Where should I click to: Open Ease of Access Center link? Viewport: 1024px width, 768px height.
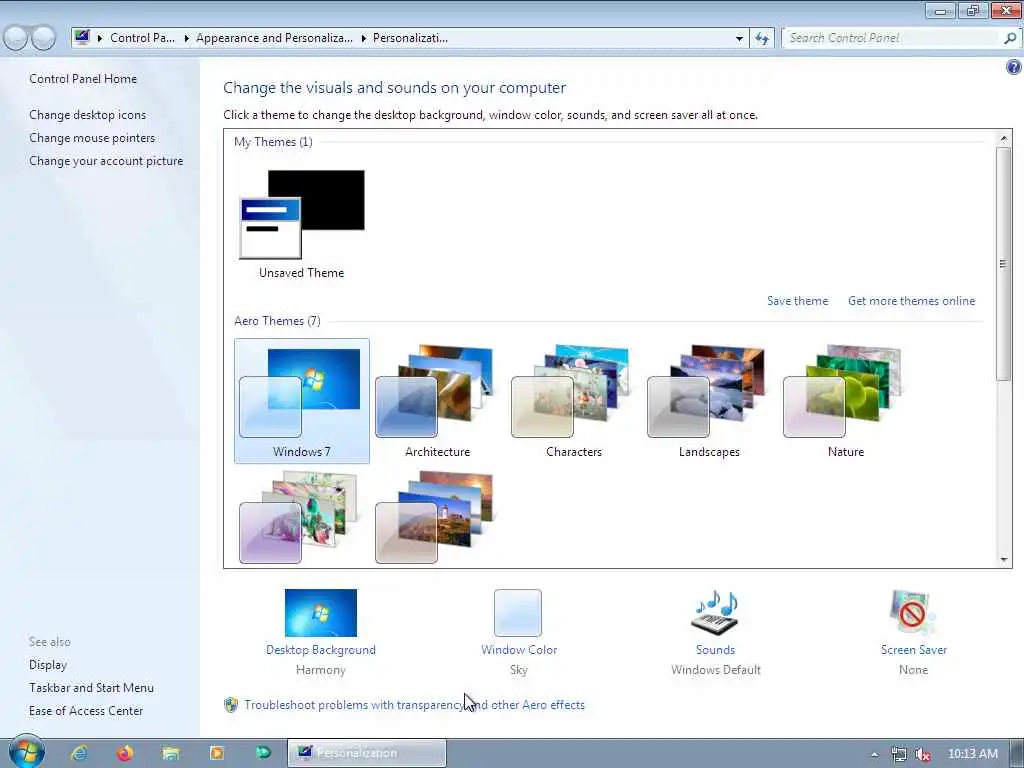86,711
